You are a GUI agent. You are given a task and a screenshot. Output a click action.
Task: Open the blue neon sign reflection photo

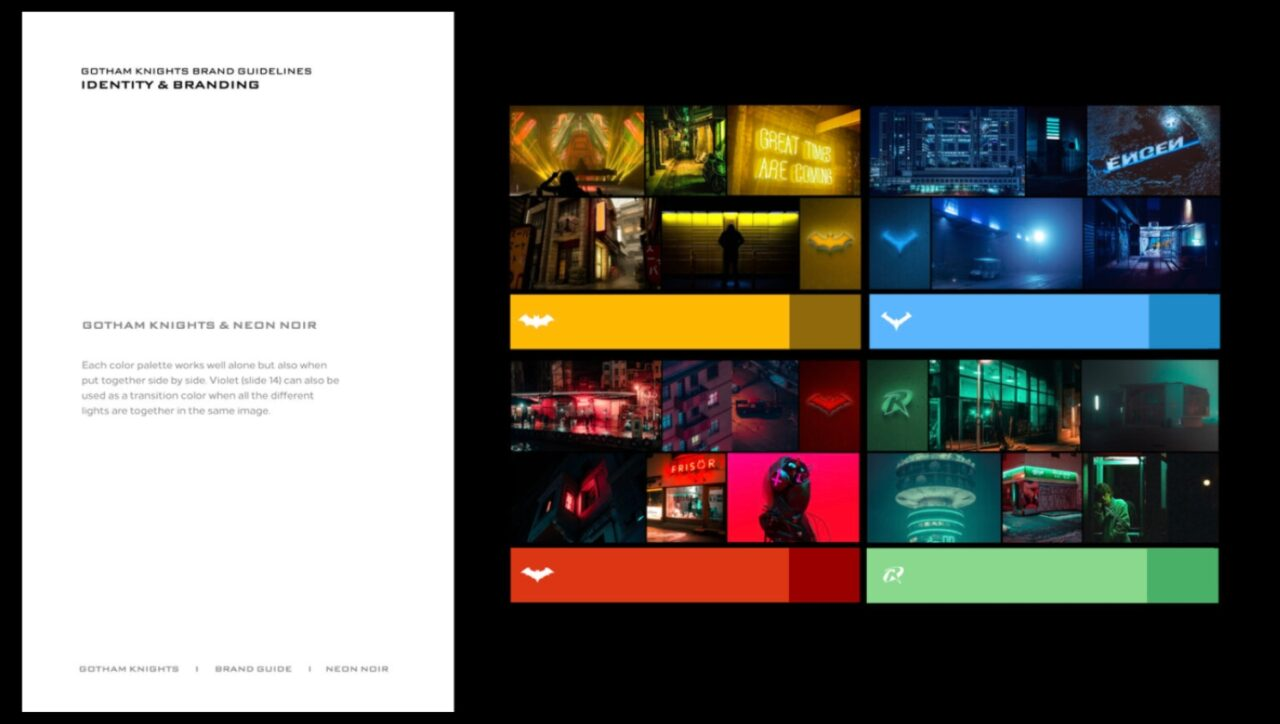(x=1153, y=150)
